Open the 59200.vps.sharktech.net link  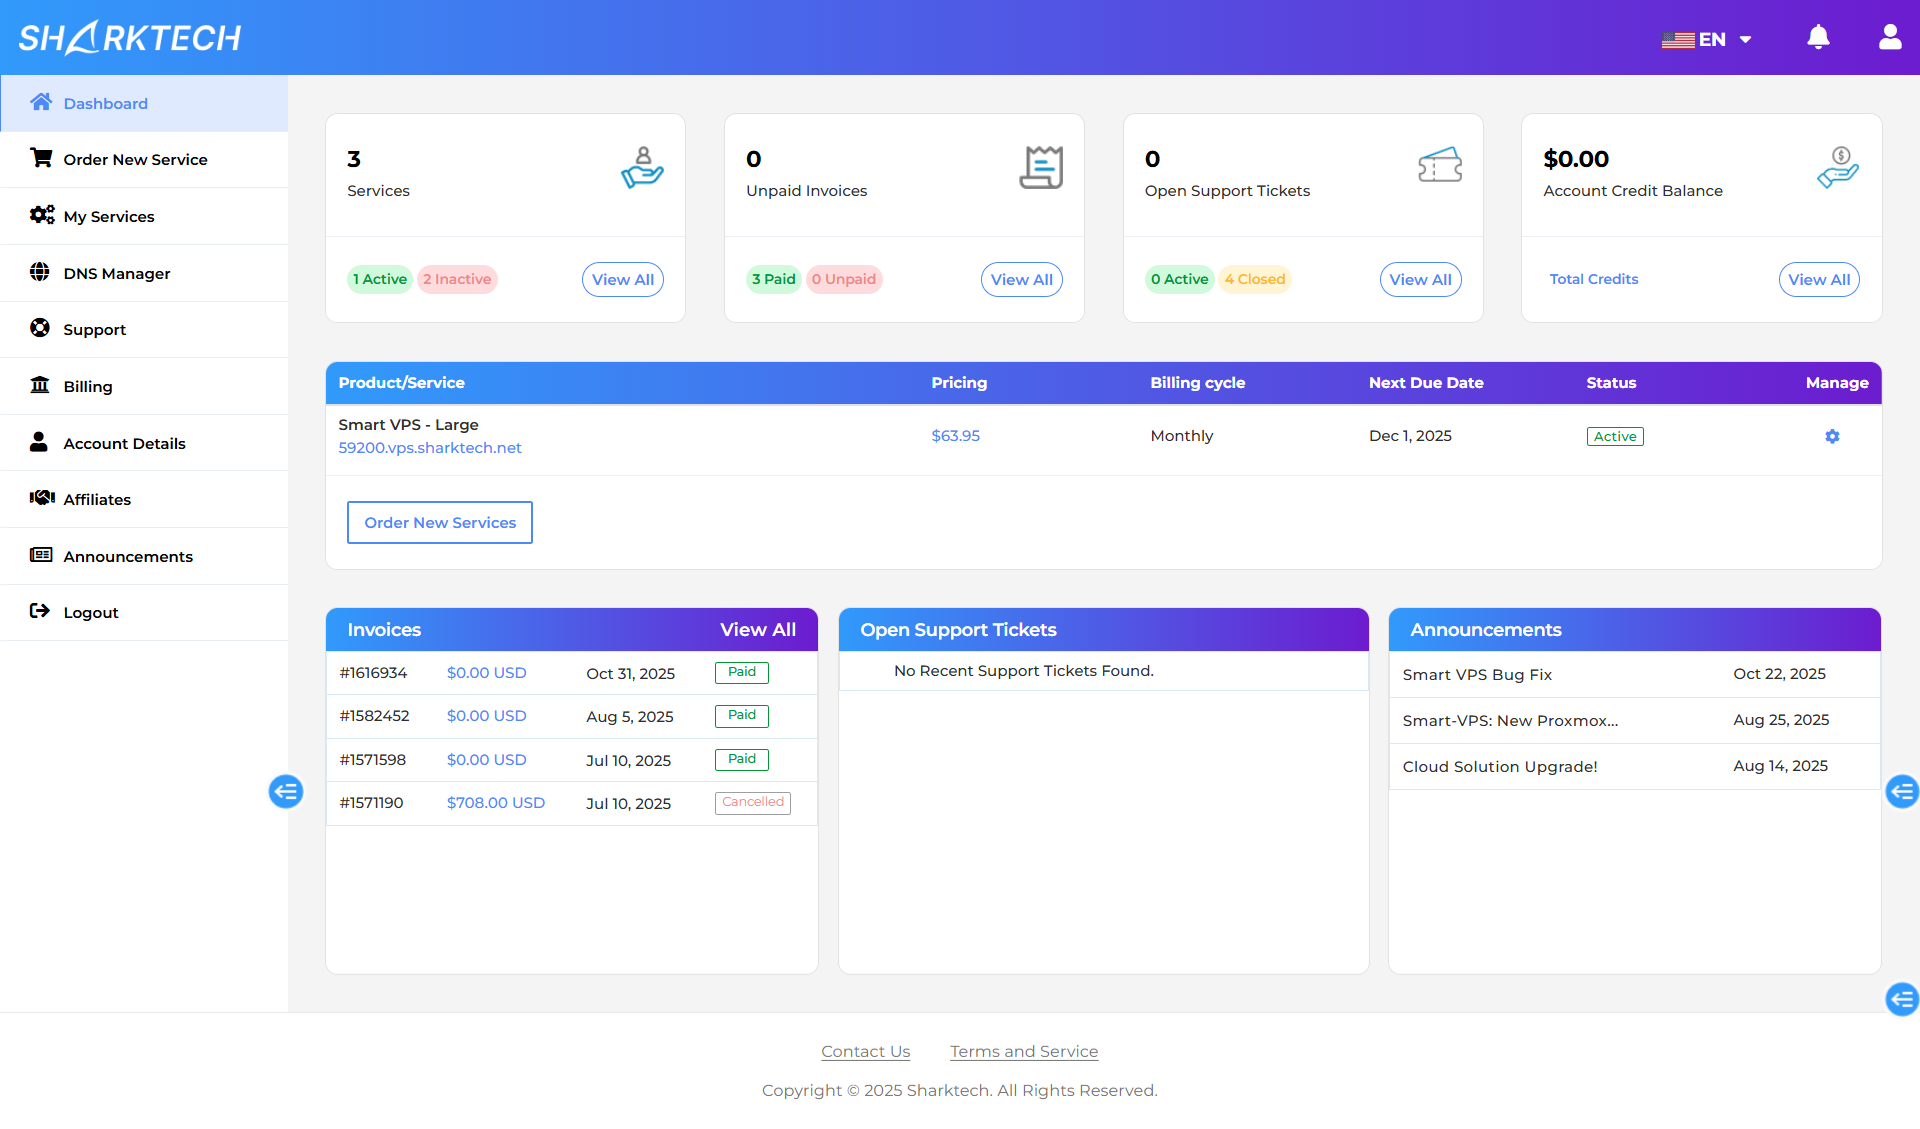(430, 448)
